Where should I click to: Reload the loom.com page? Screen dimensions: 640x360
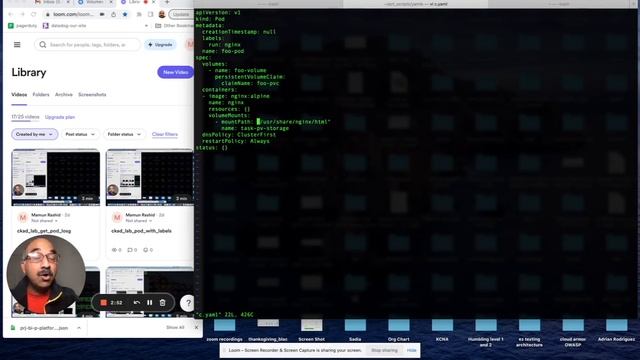[x=34, y=14]
